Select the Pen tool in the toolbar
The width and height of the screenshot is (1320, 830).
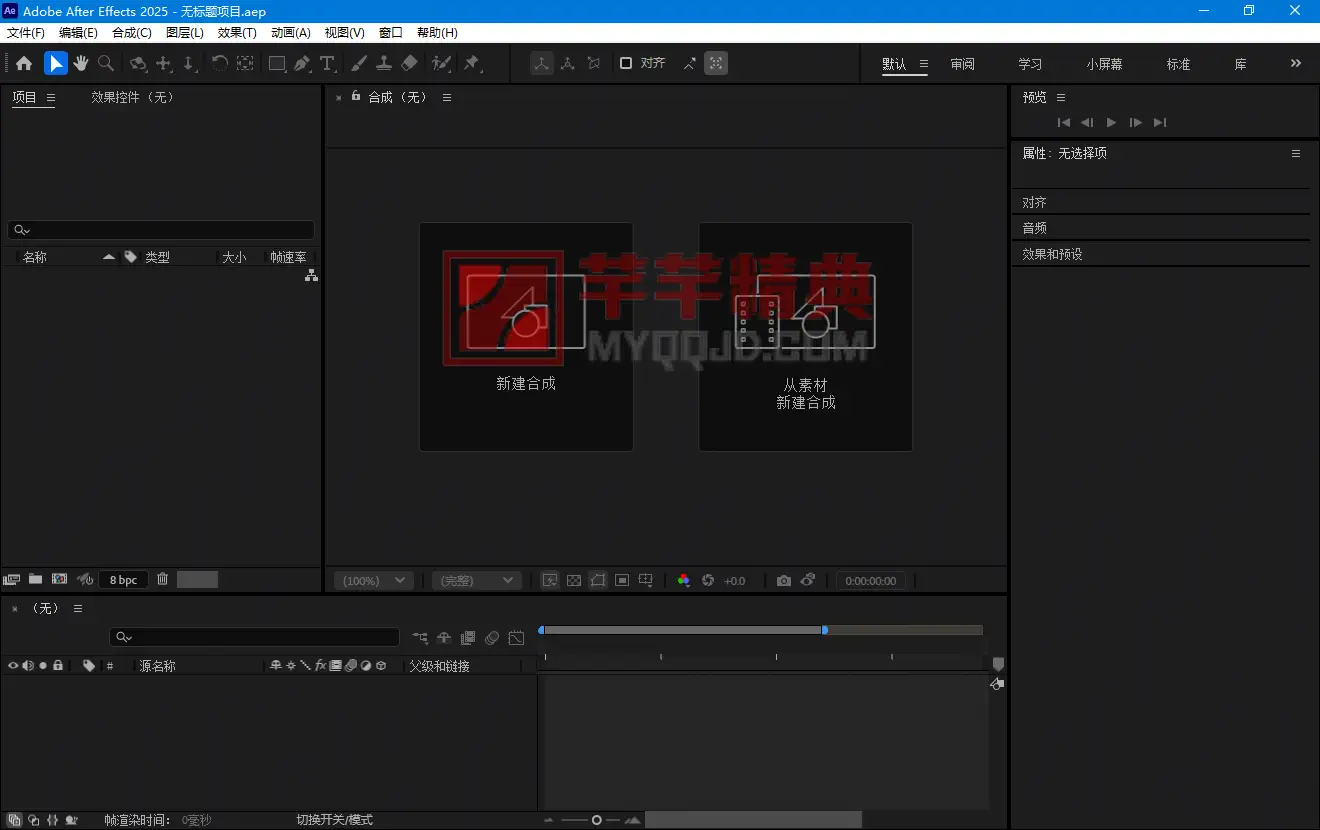(301, 62)
